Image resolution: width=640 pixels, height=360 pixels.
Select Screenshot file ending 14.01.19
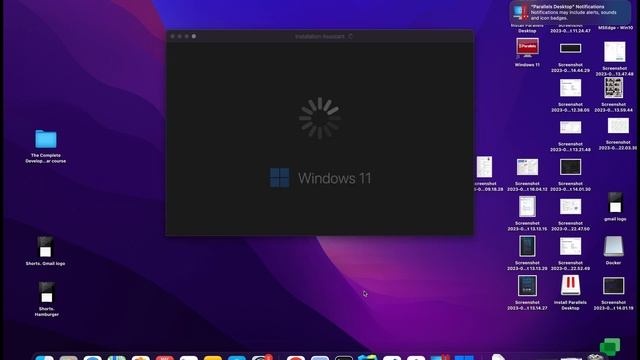pos(613,286)
